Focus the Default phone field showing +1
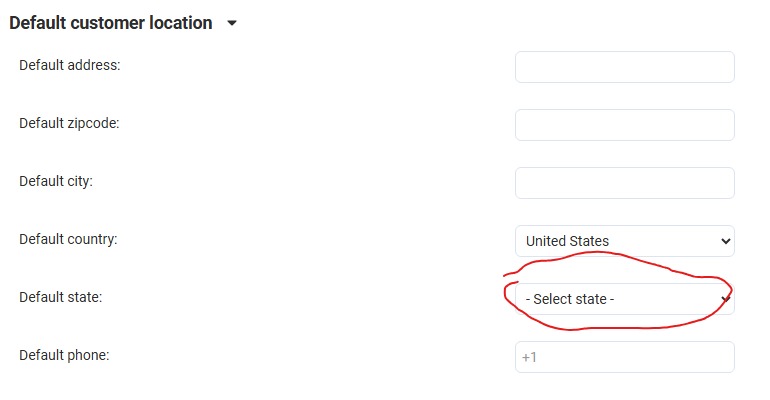The image size is (770, 400). [625, 357]
